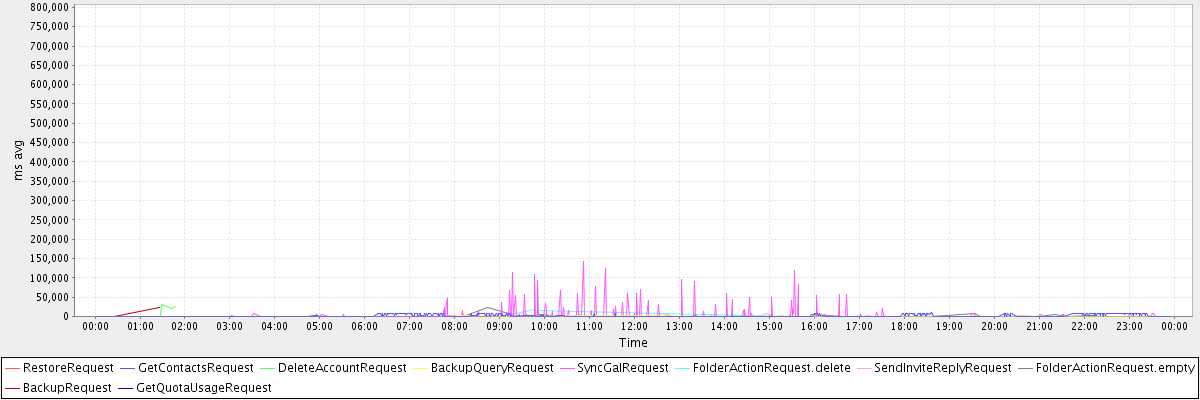
Task: Click the 11:00 tick on time axis
Action: pyautogui.click(x=589, y=326)
